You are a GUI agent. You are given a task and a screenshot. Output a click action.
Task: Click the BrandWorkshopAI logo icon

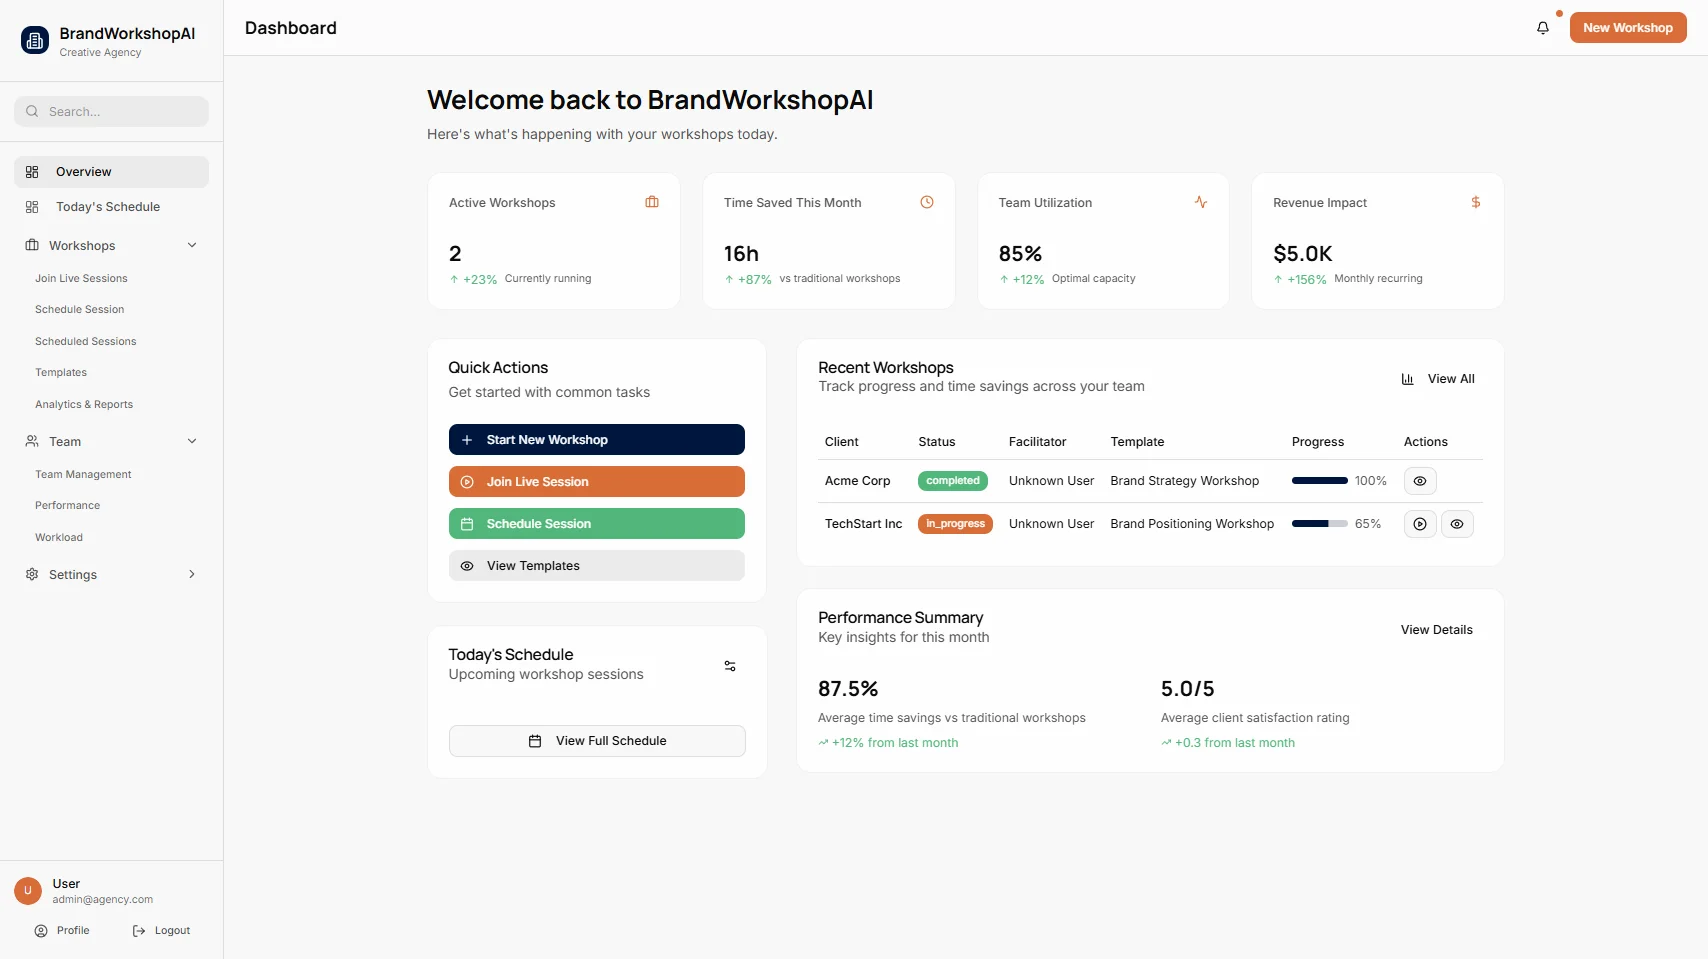33,41
